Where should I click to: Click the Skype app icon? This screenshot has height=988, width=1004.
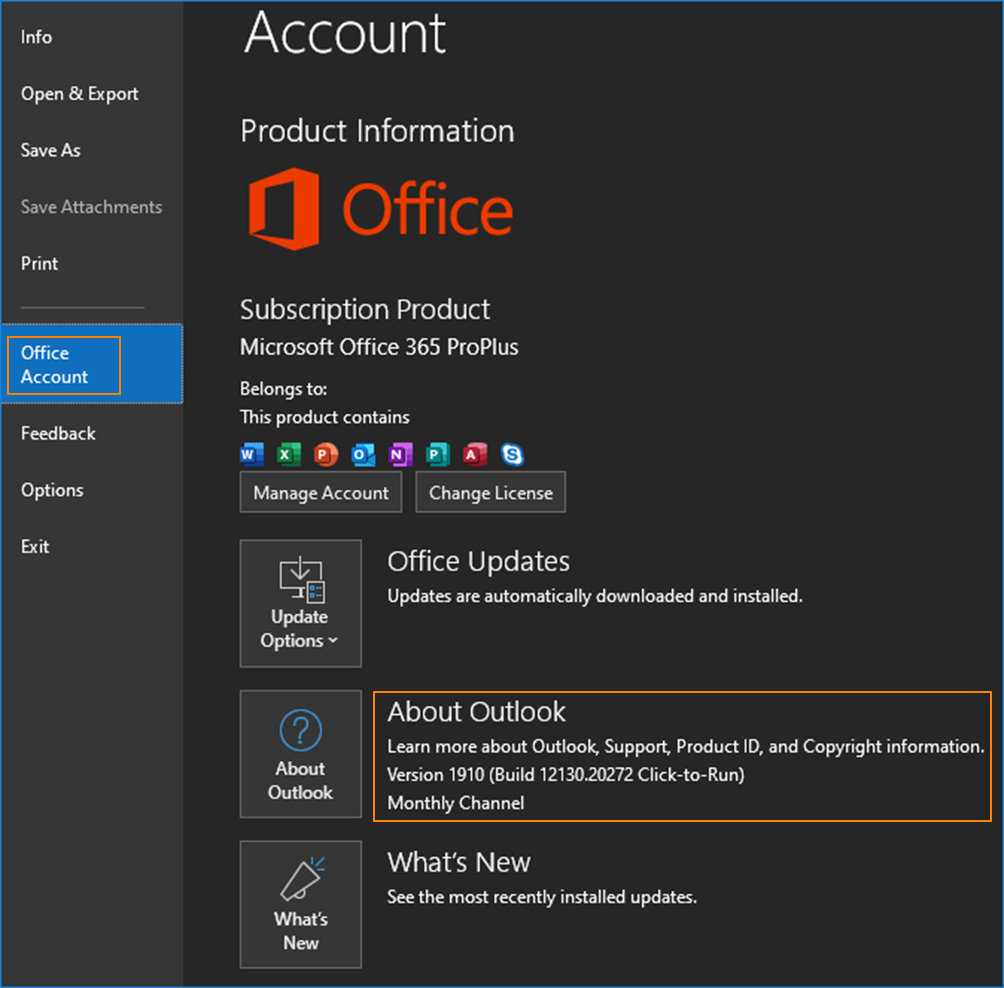point(512,455)
